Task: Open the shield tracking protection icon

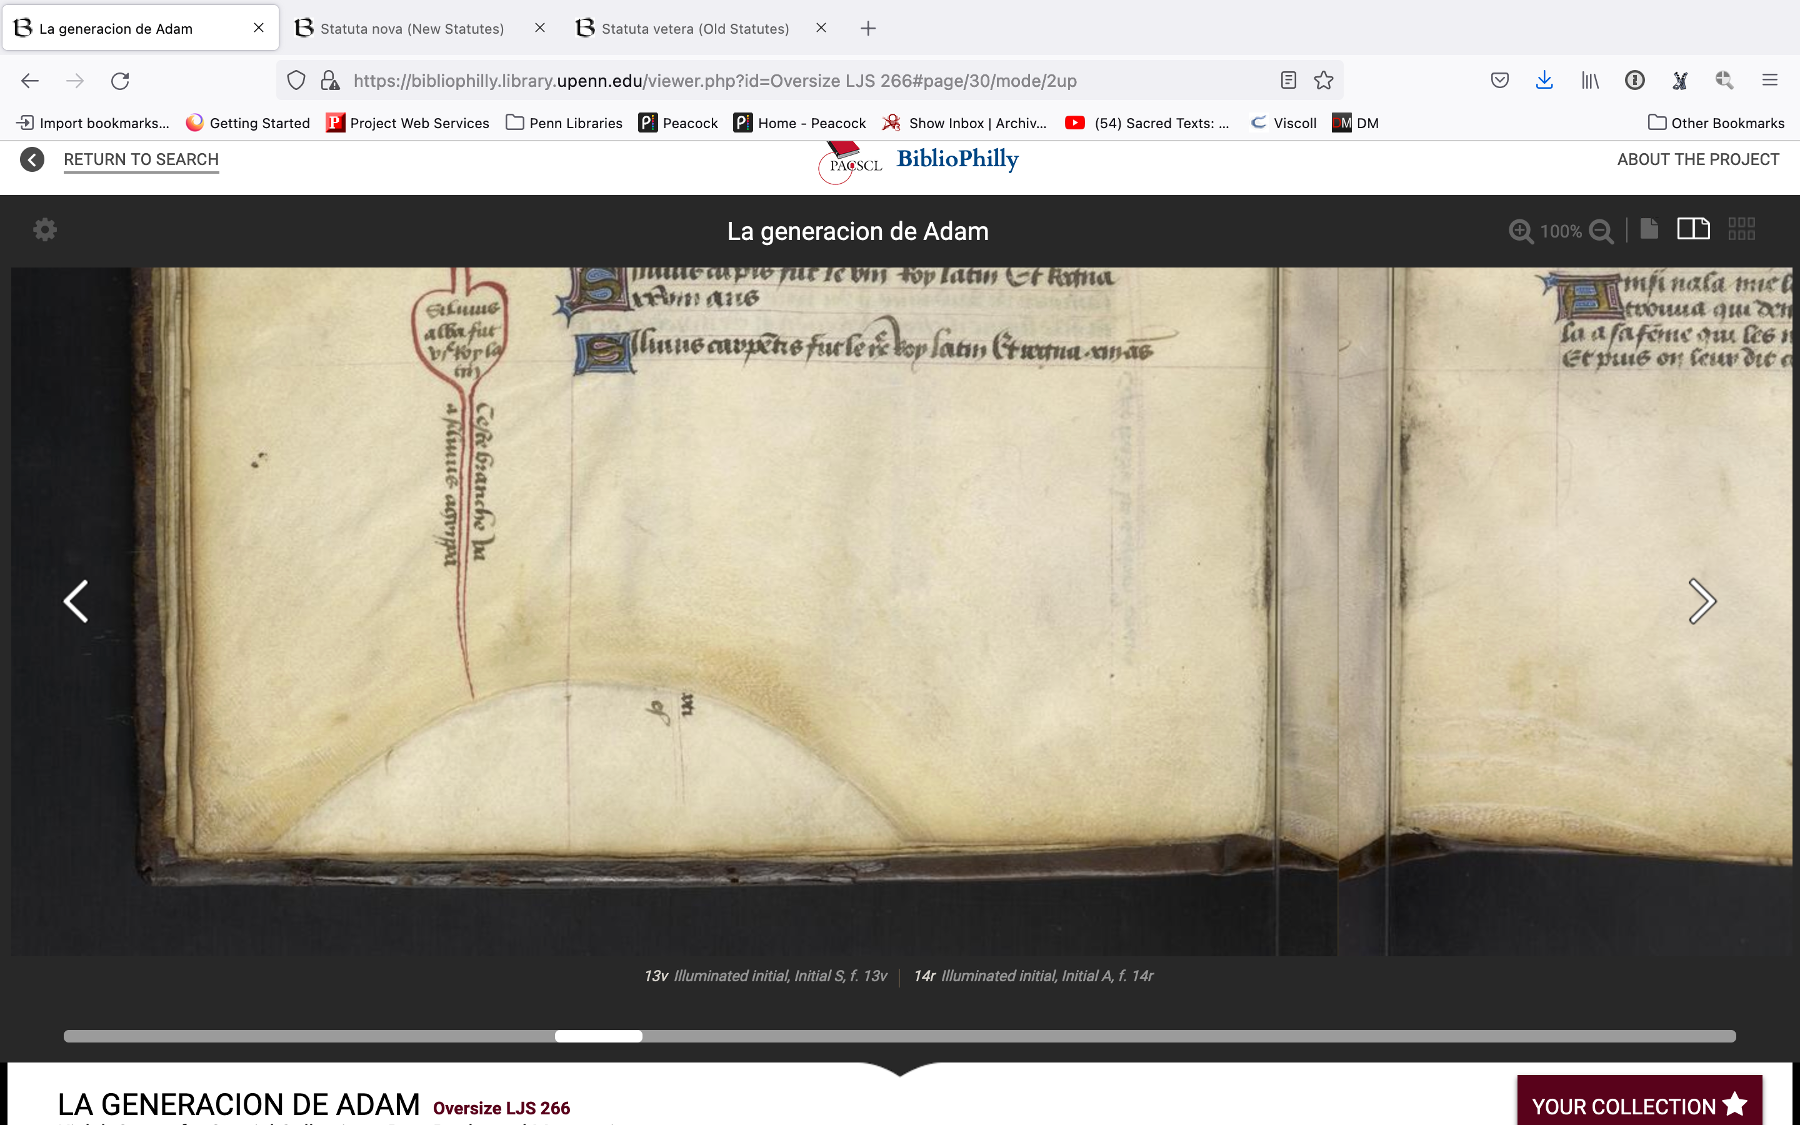Action: 296,81
